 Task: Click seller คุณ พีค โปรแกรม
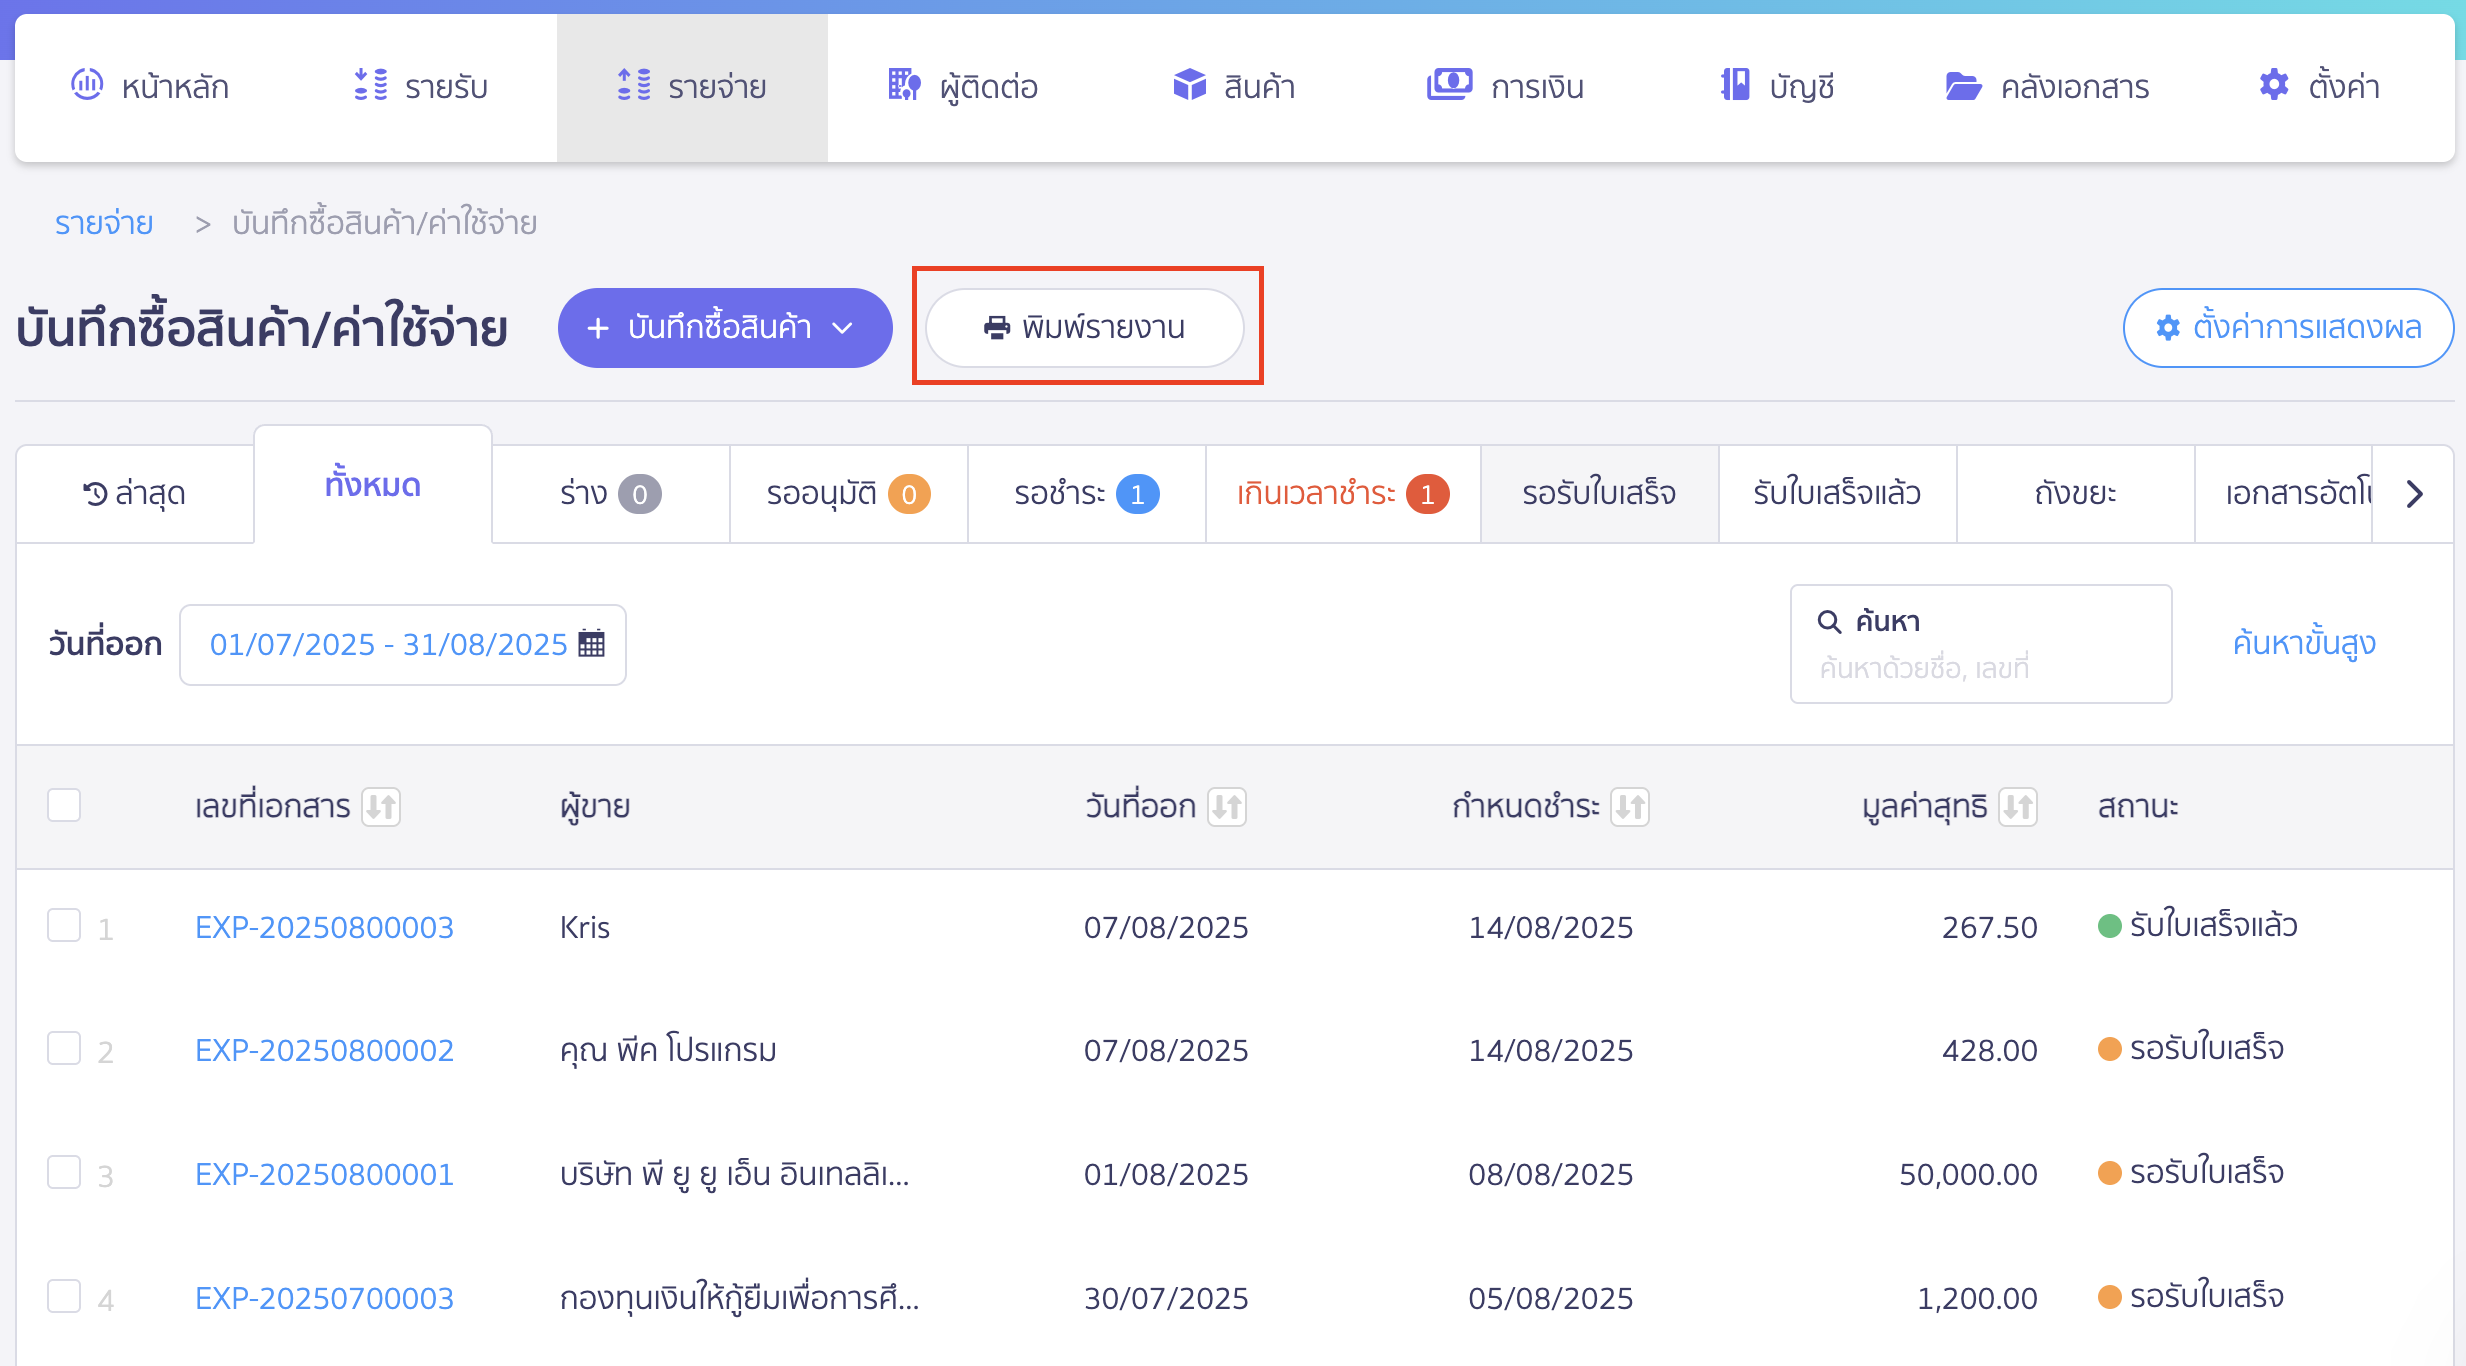(668, 1050)
